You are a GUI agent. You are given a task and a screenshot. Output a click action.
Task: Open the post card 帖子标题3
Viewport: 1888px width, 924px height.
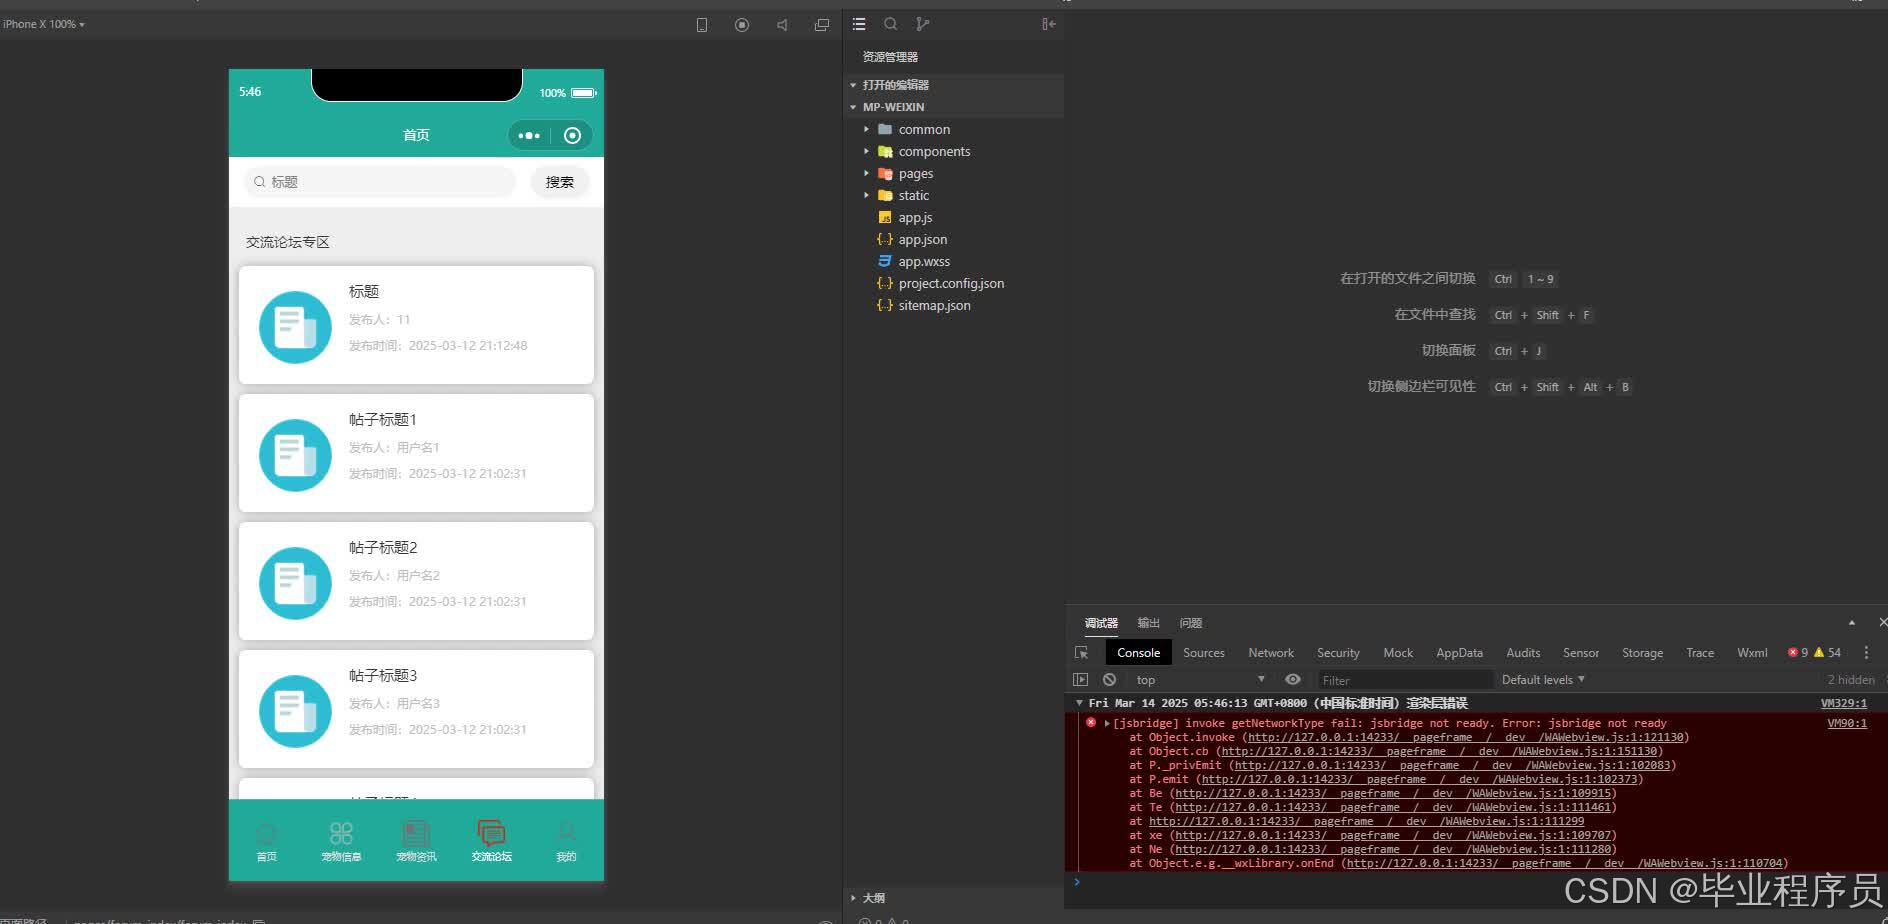[x=416, y=709]
